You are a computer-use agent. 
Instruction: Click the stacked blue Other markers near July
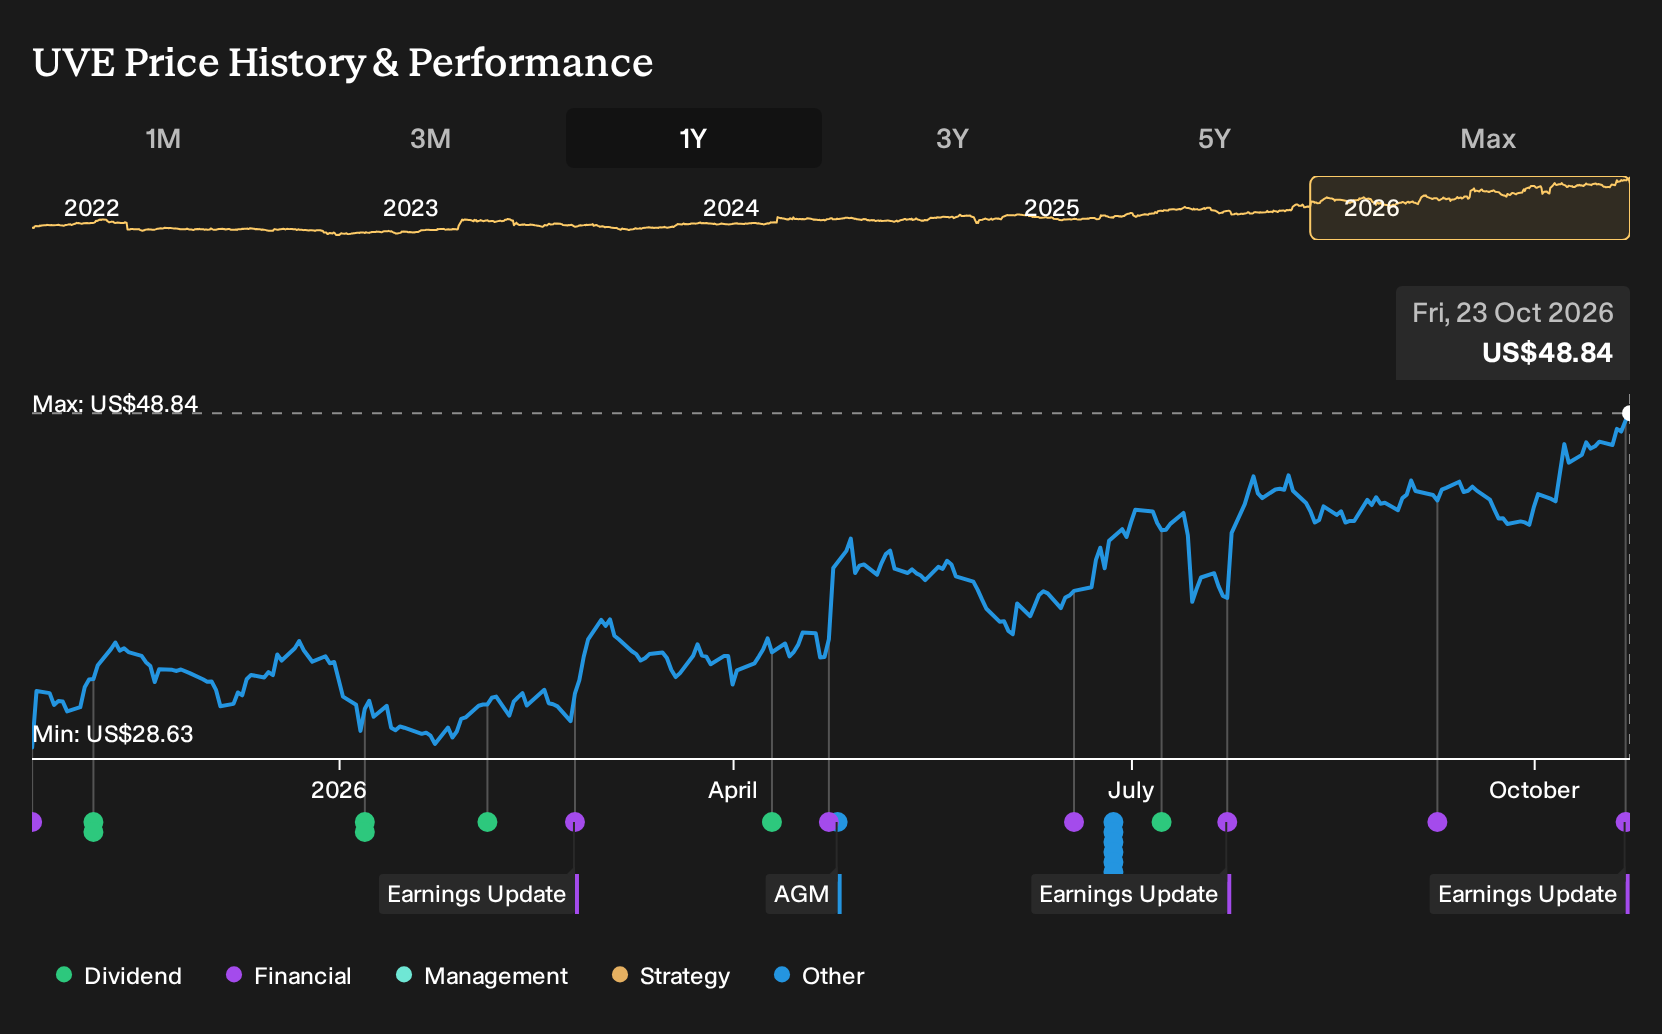[x=1113, y=842]
